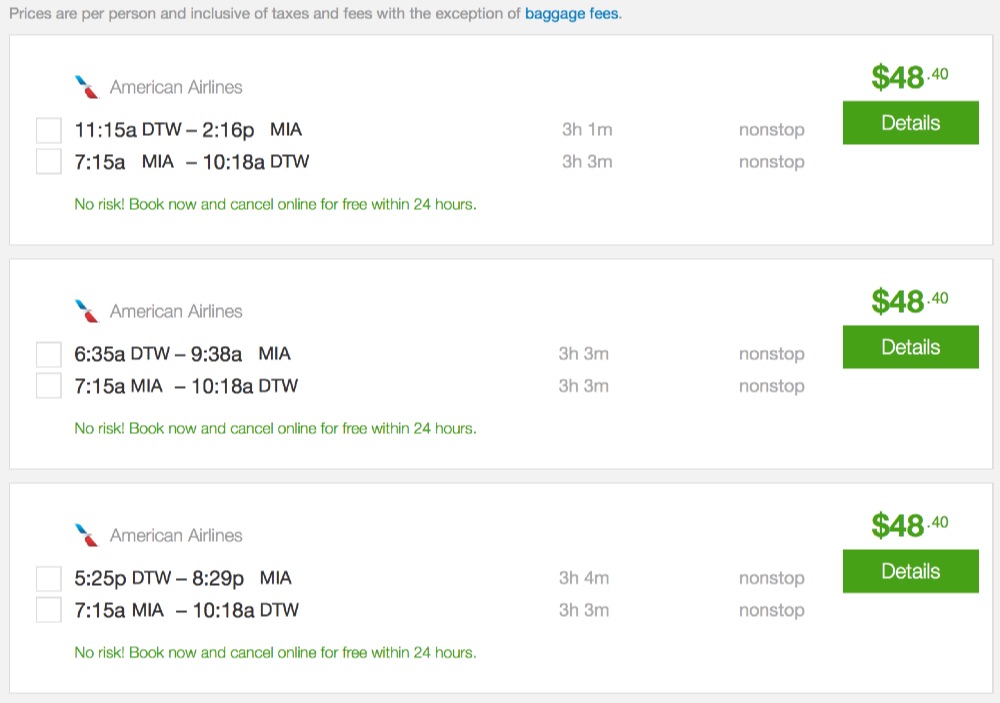Click the American Airlines logo on the 11:15a flight card
Screen dimensions: 1000x703
click(x=88, y=87)
